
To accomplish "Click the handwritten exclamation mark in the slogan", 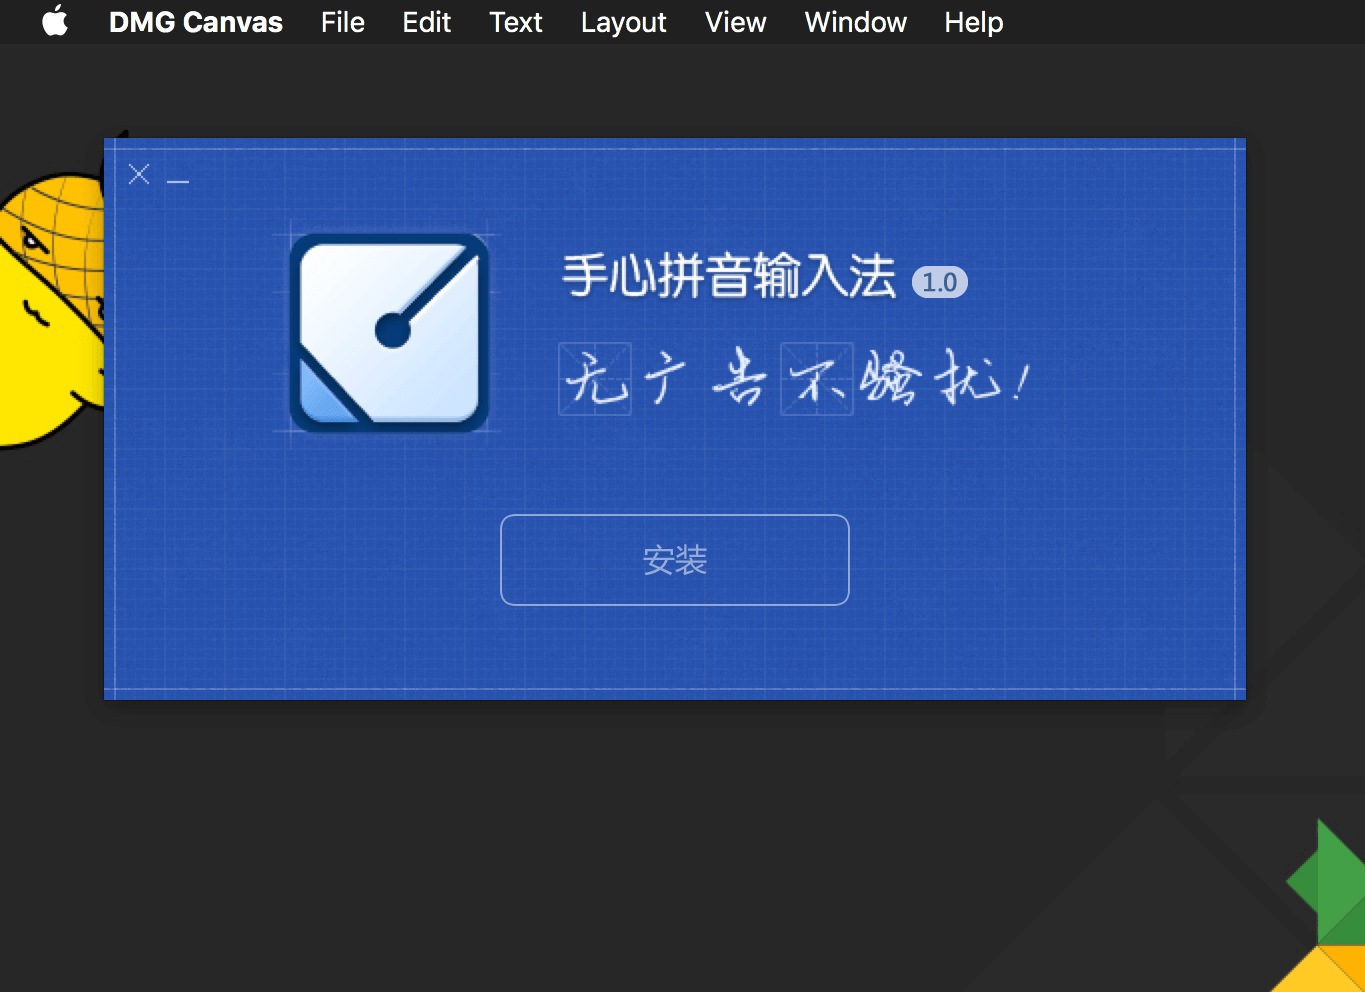I will pyautogui.click(x=1020, y=382).
